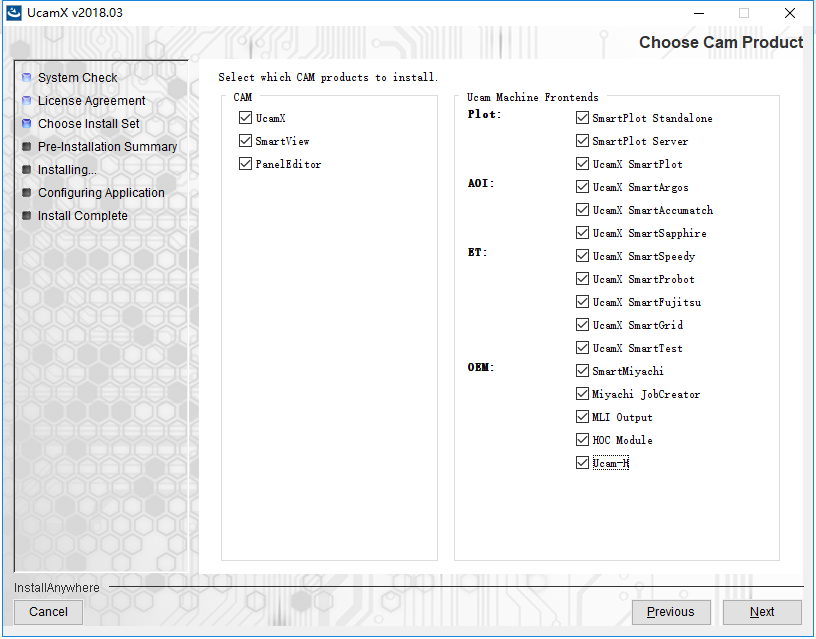Click UcamX app icon in title bar
The height and width of the screenshot is (639, 816).
[x=14, y=12]
